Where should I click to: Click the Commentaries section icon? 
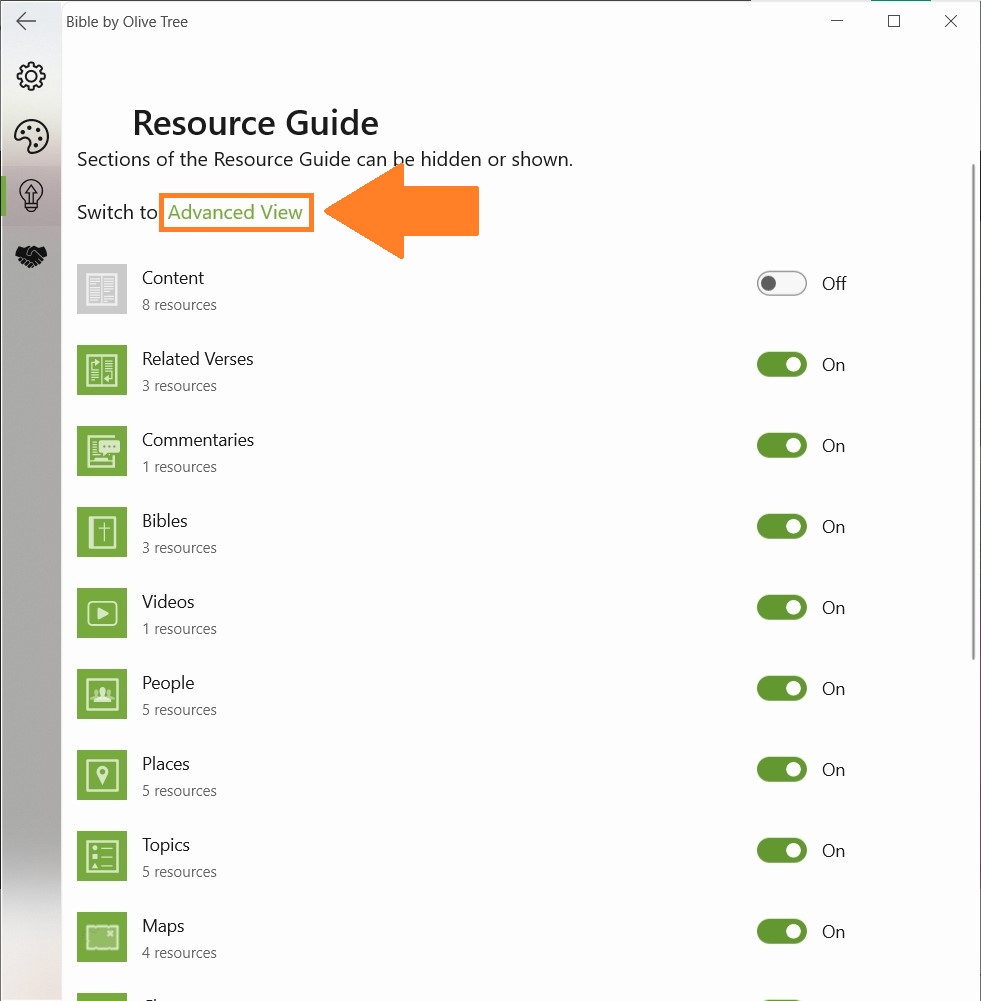point(102,451)
